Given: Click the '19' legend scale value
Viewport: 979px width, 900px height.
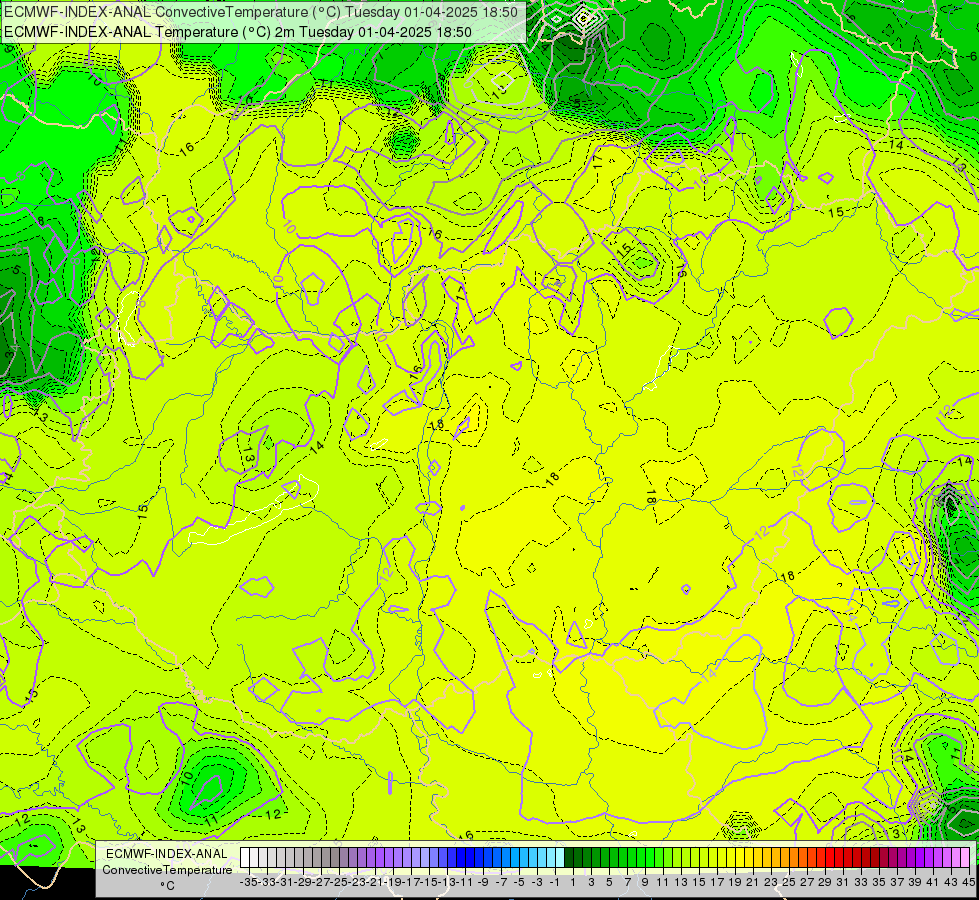Looking at the screenshot, I should pyautogui.click(x=735, y=882).
